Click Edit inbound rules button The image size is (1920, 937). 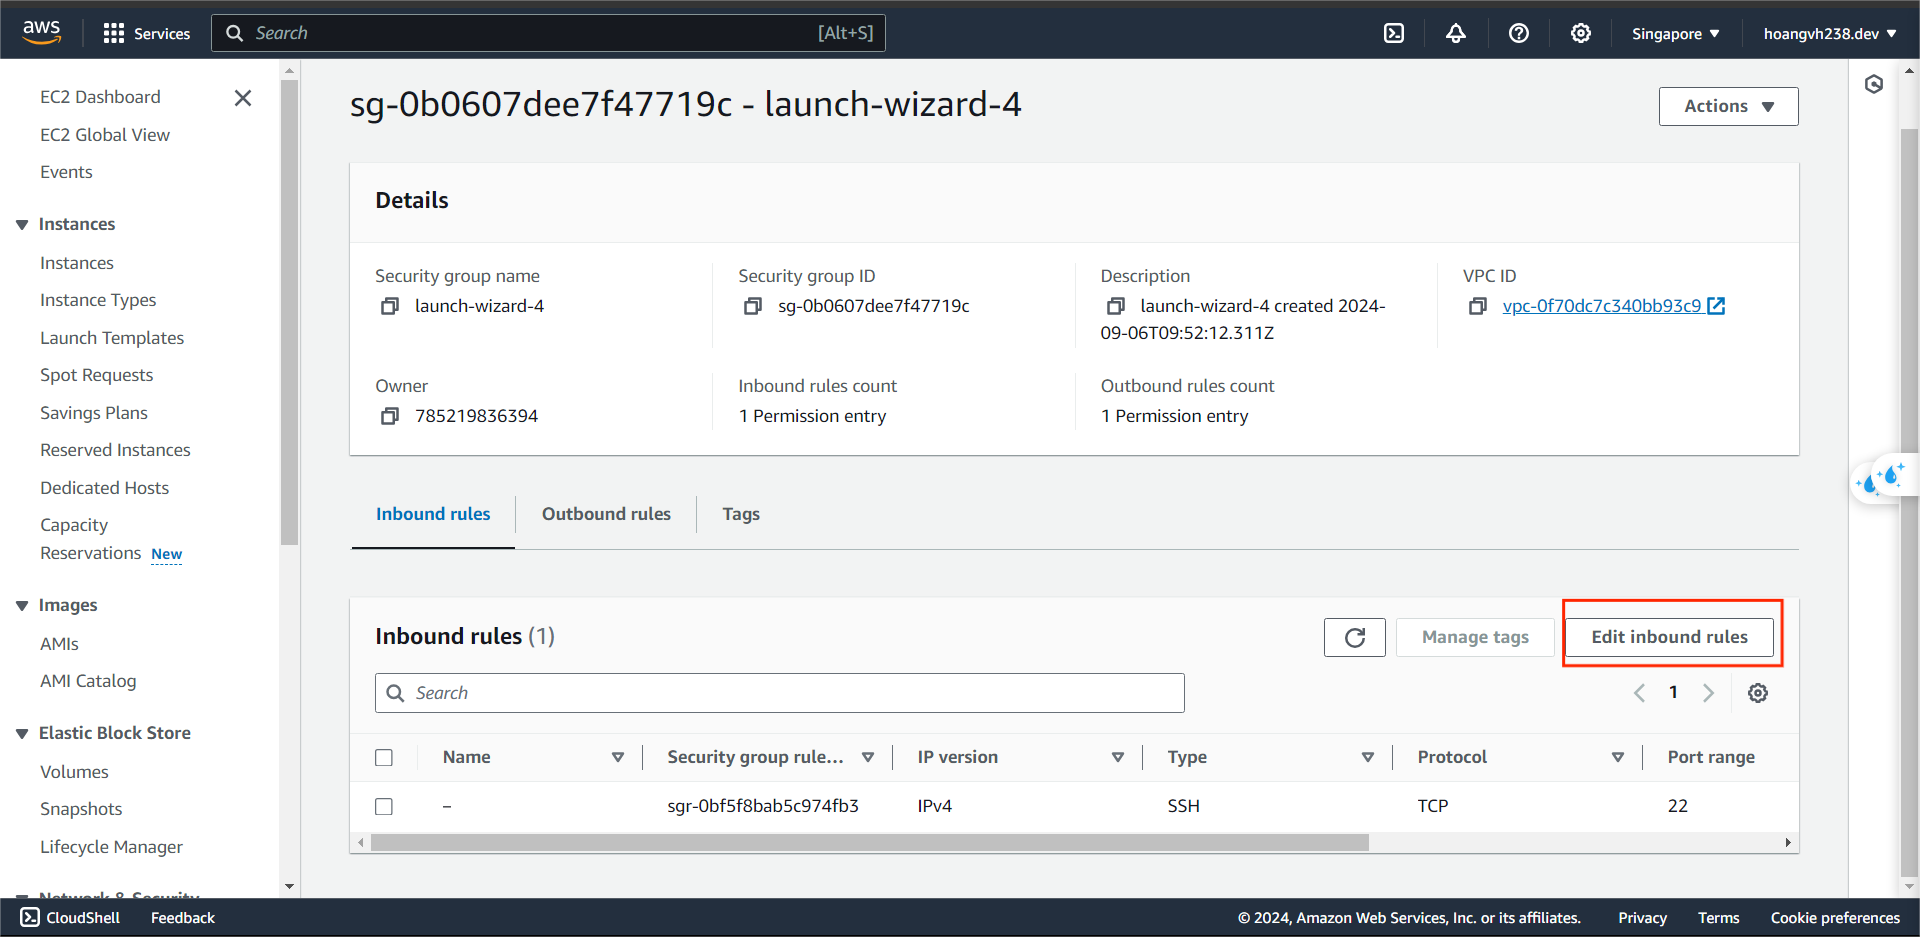(x=1670, y=637)
